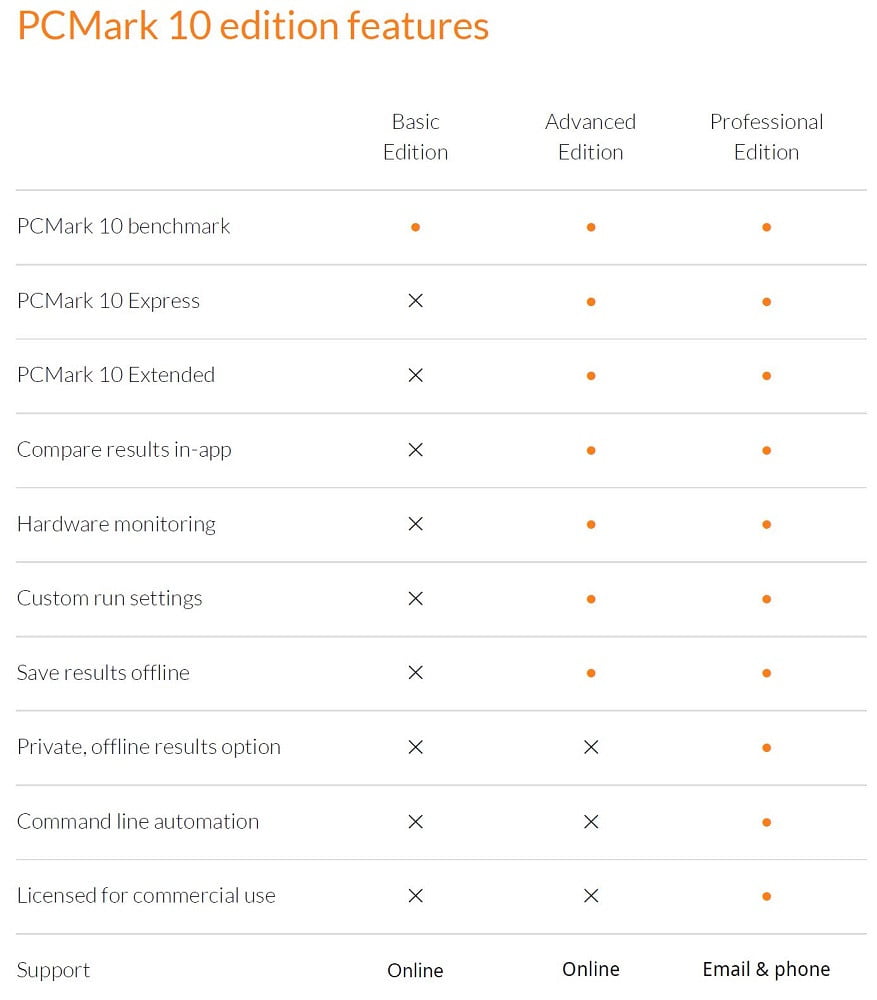Screen dimensions: 877x1000
Task: Click Professional dot in Compare results in-app row
Action: click(766, 450)
